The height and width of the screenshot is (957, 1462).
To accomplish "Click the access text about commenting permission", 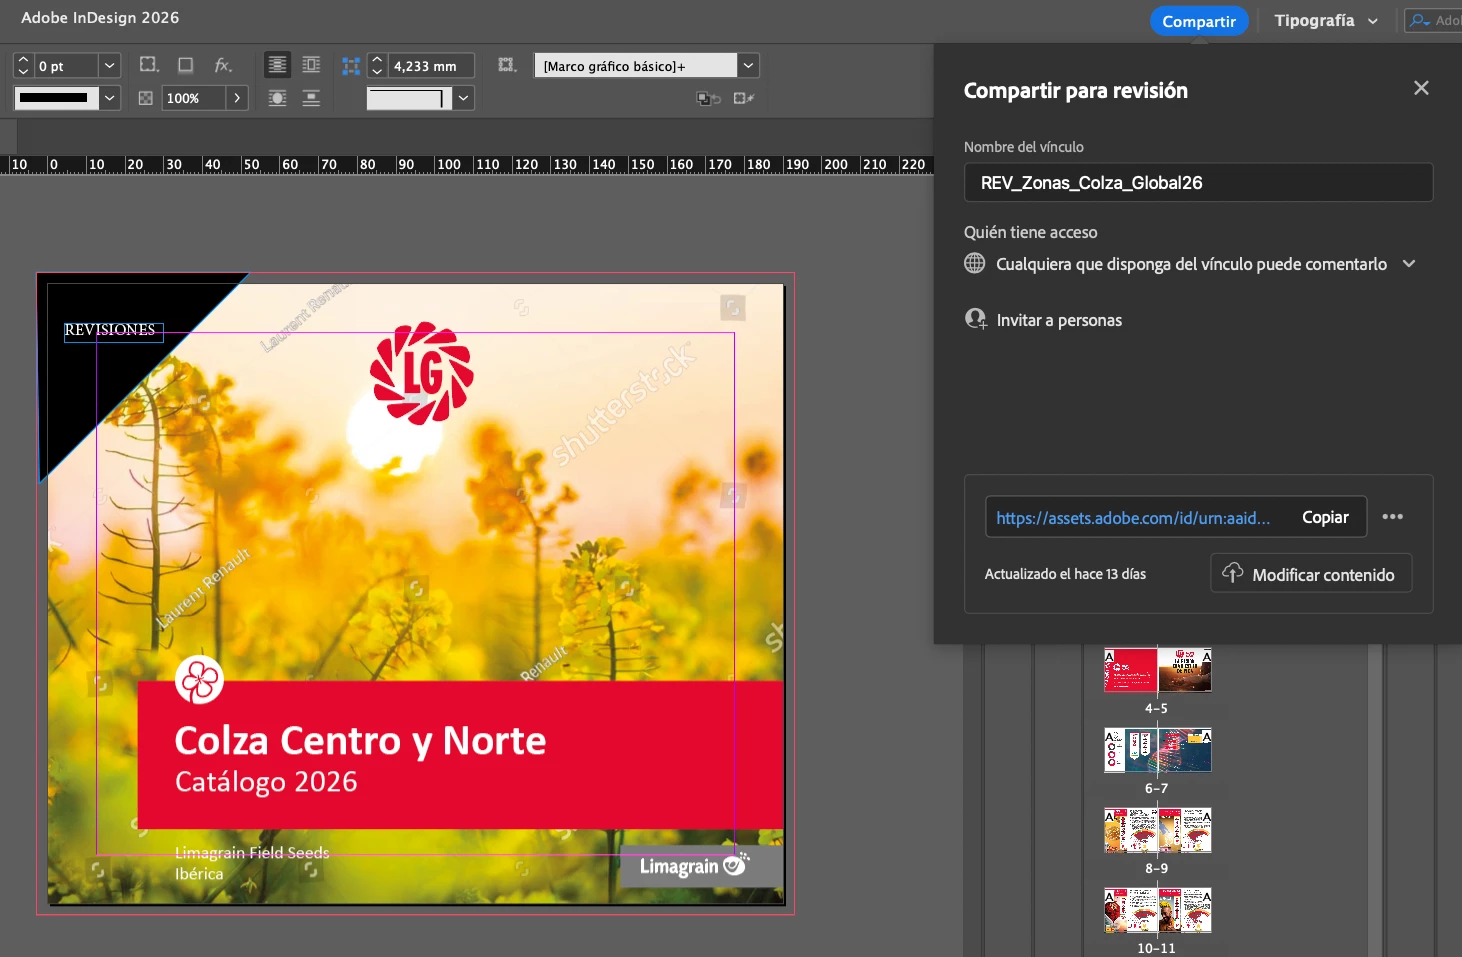I will point(1191,264).
